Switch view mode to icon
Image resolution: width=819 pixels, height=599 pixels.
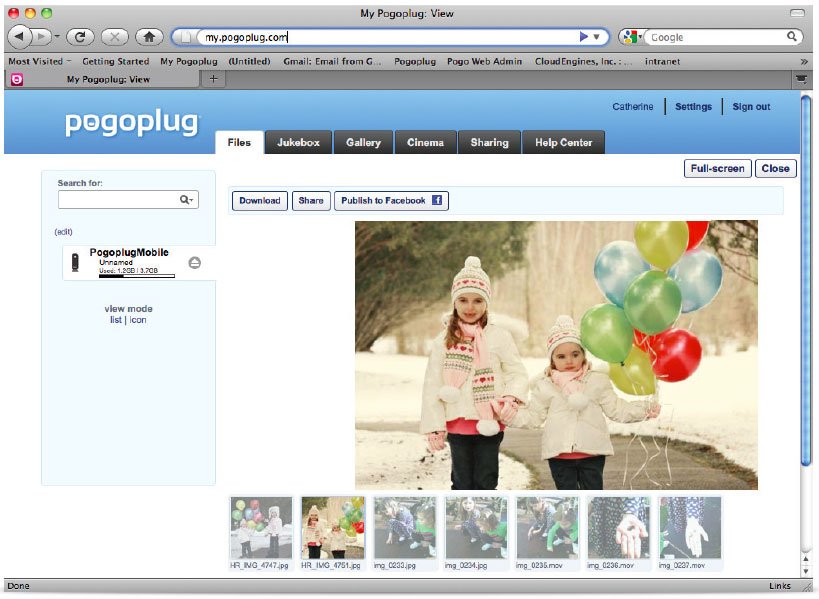138,320
